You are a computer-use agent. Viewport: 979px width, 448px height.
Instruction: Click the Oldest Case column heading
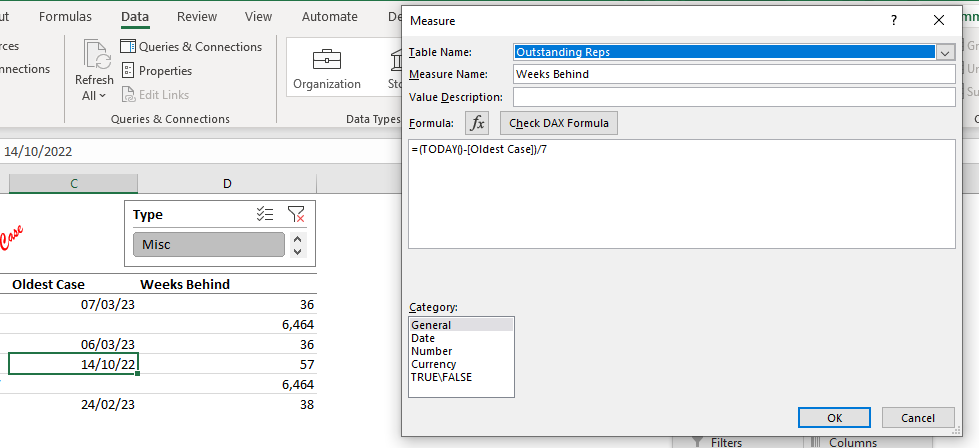48,285
